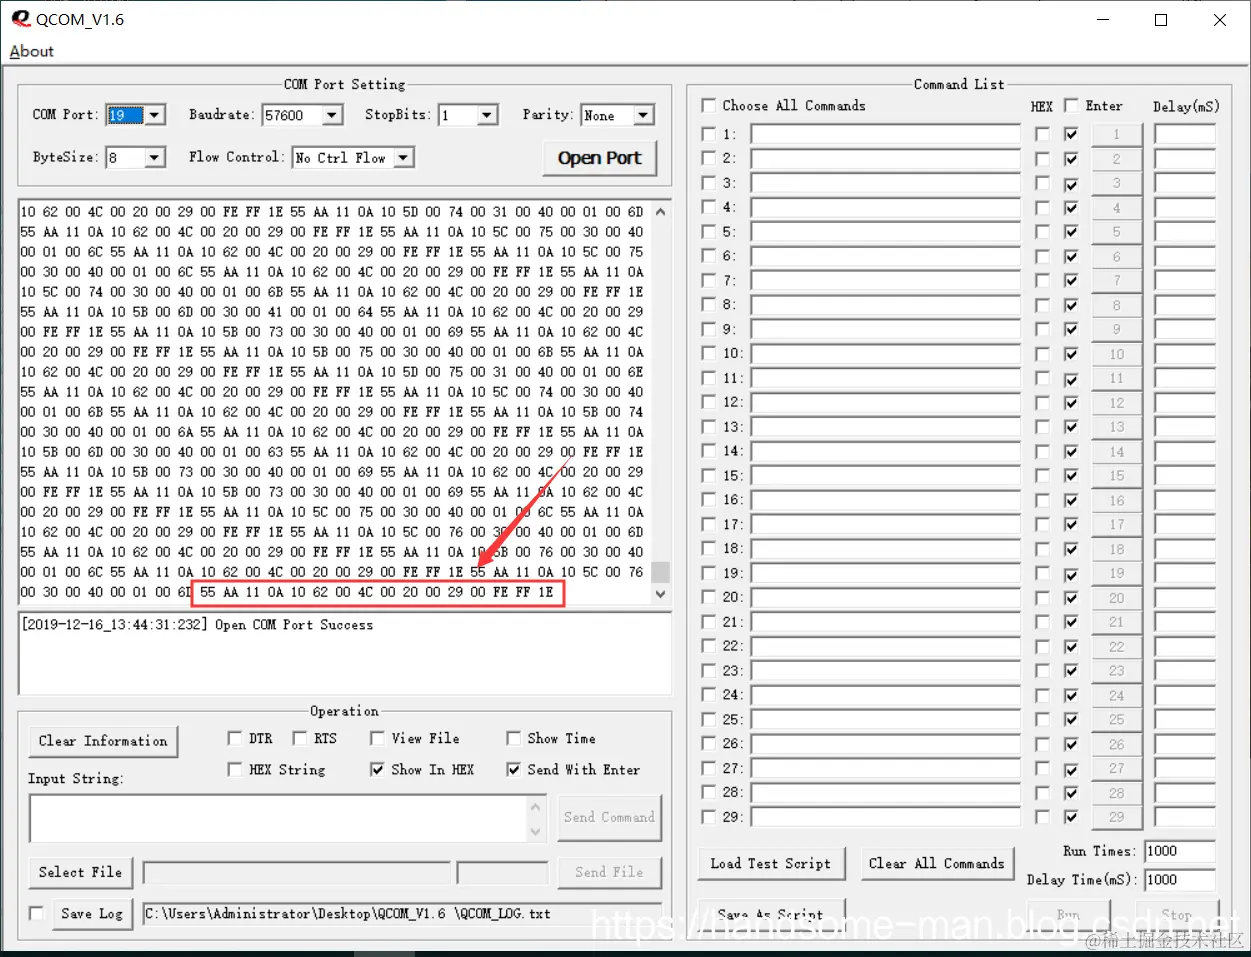The image size is (1251, 957).
Task: Click the Run Times input field
Action: (x=1179, y=851)
